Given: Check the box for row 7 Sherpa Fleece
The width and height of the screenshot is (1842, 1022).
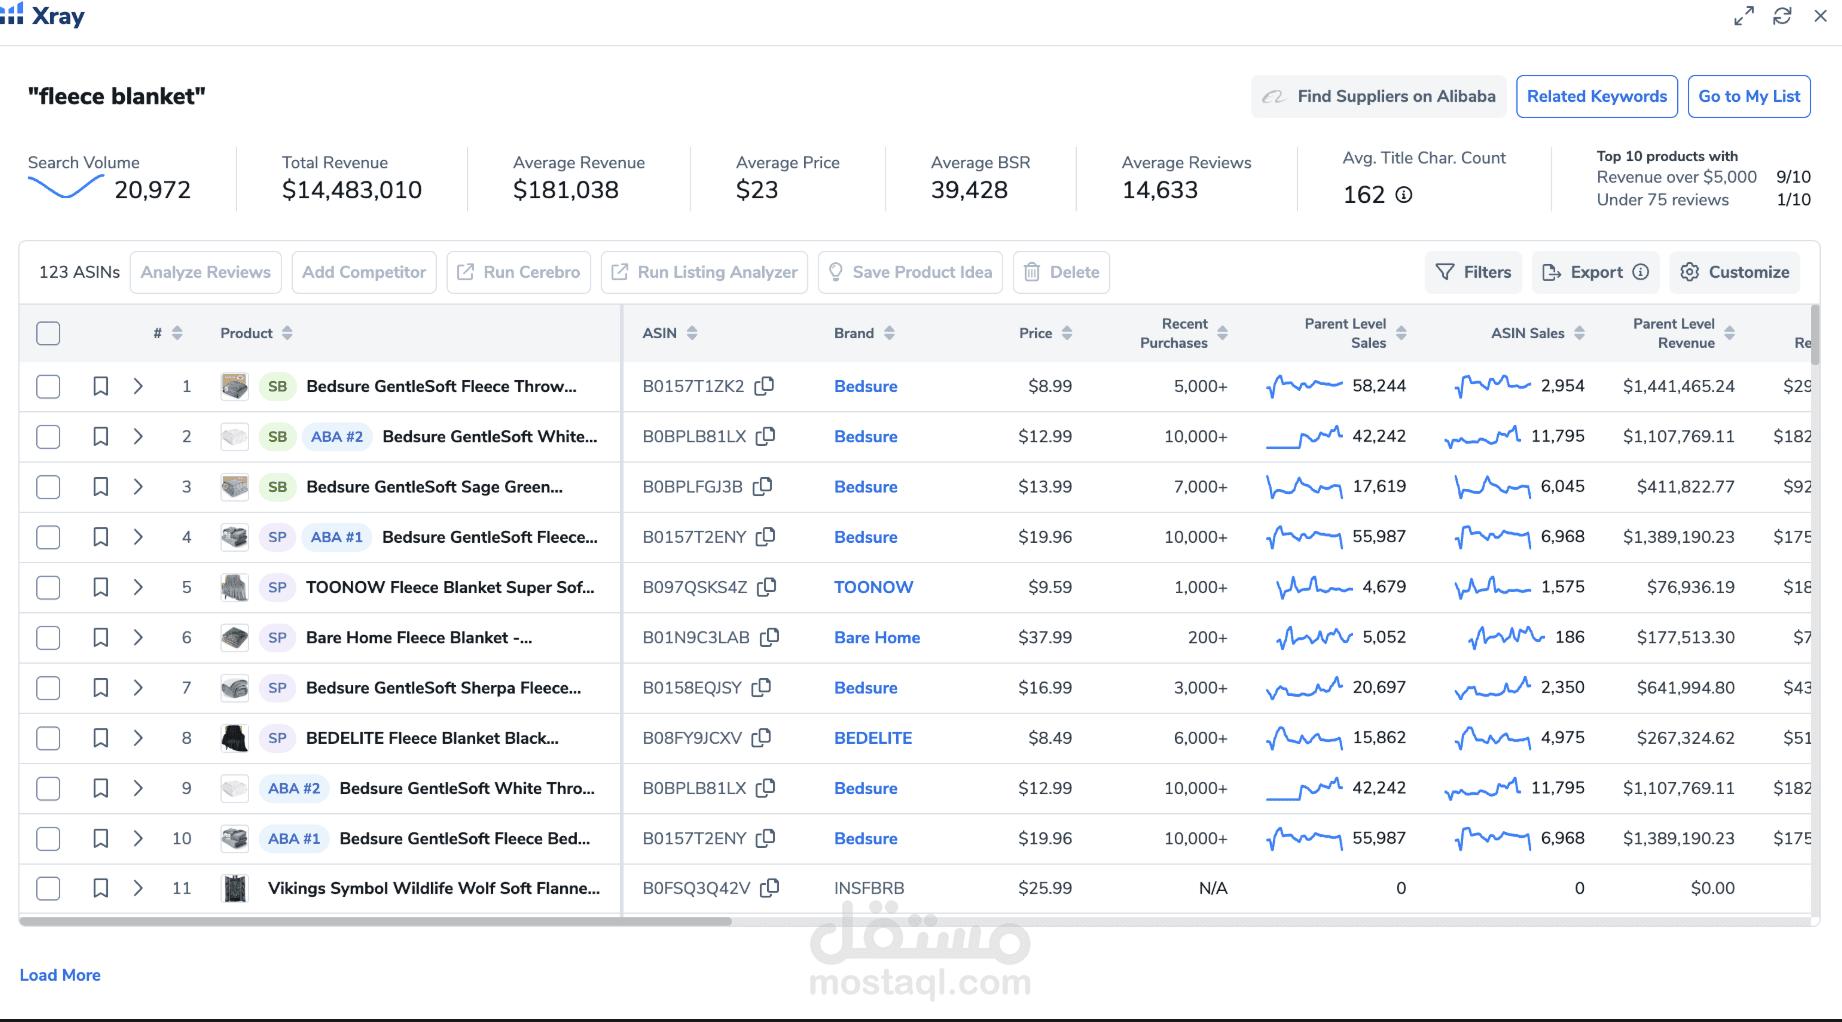Looking at the screenshot, I should (x=48, y=688).
